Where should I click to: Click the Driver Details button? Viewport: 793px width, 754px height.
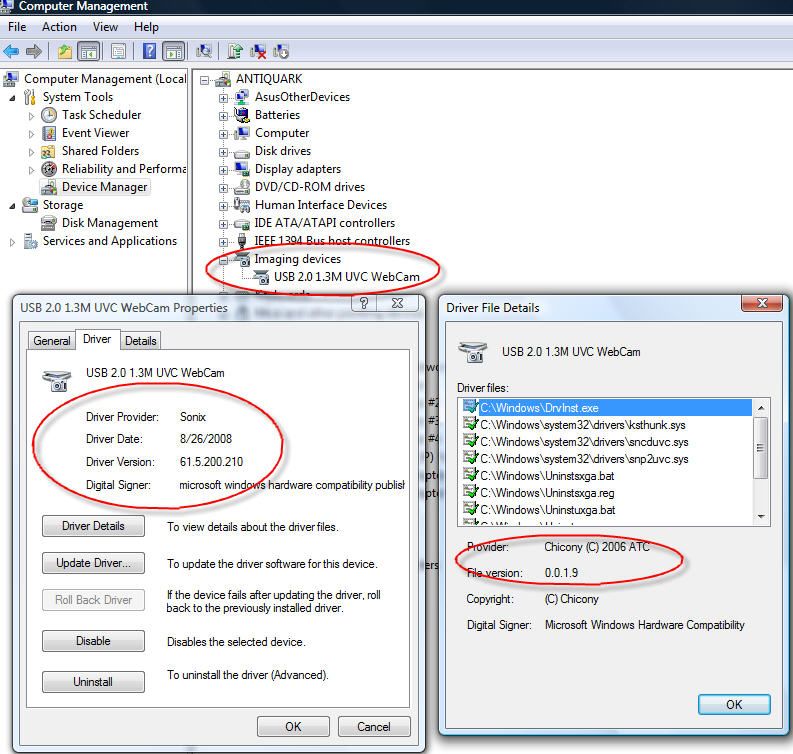point(94,526)
